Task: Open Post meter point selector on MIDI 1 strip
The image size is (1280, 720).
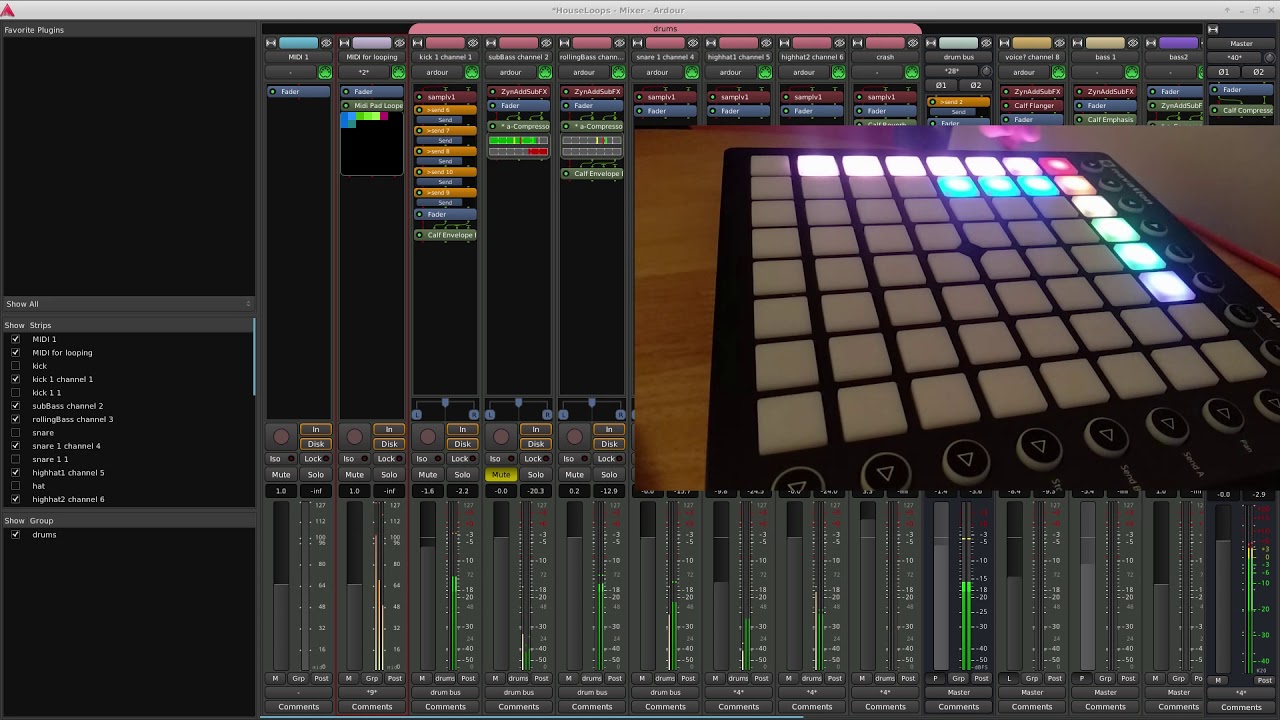Action: click(x=321, y=678)
